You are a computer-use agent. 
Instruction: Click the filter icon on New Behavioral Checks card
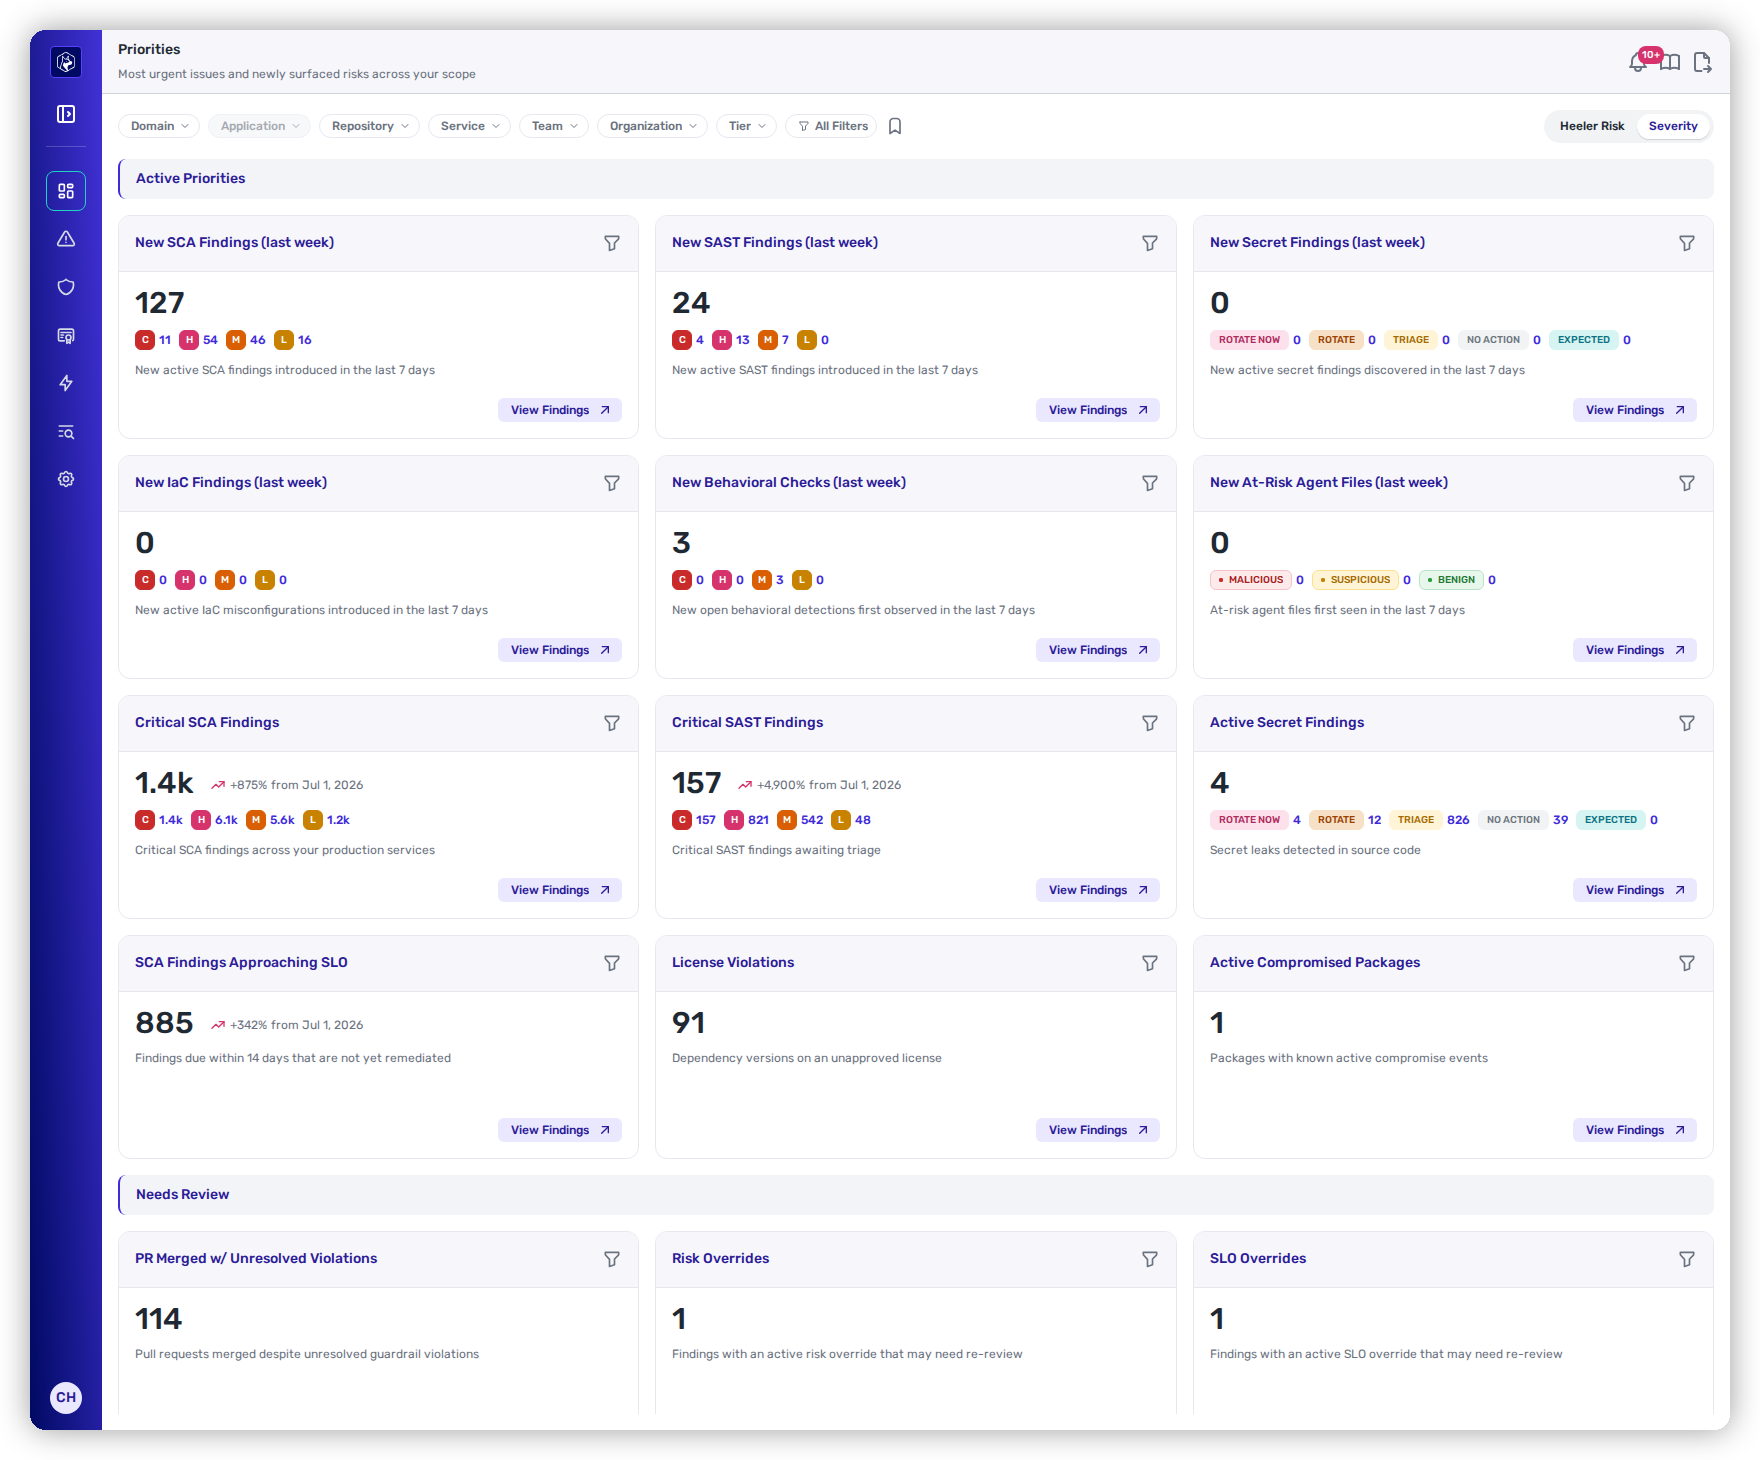pyautogui.click(x=1150, y=483)
